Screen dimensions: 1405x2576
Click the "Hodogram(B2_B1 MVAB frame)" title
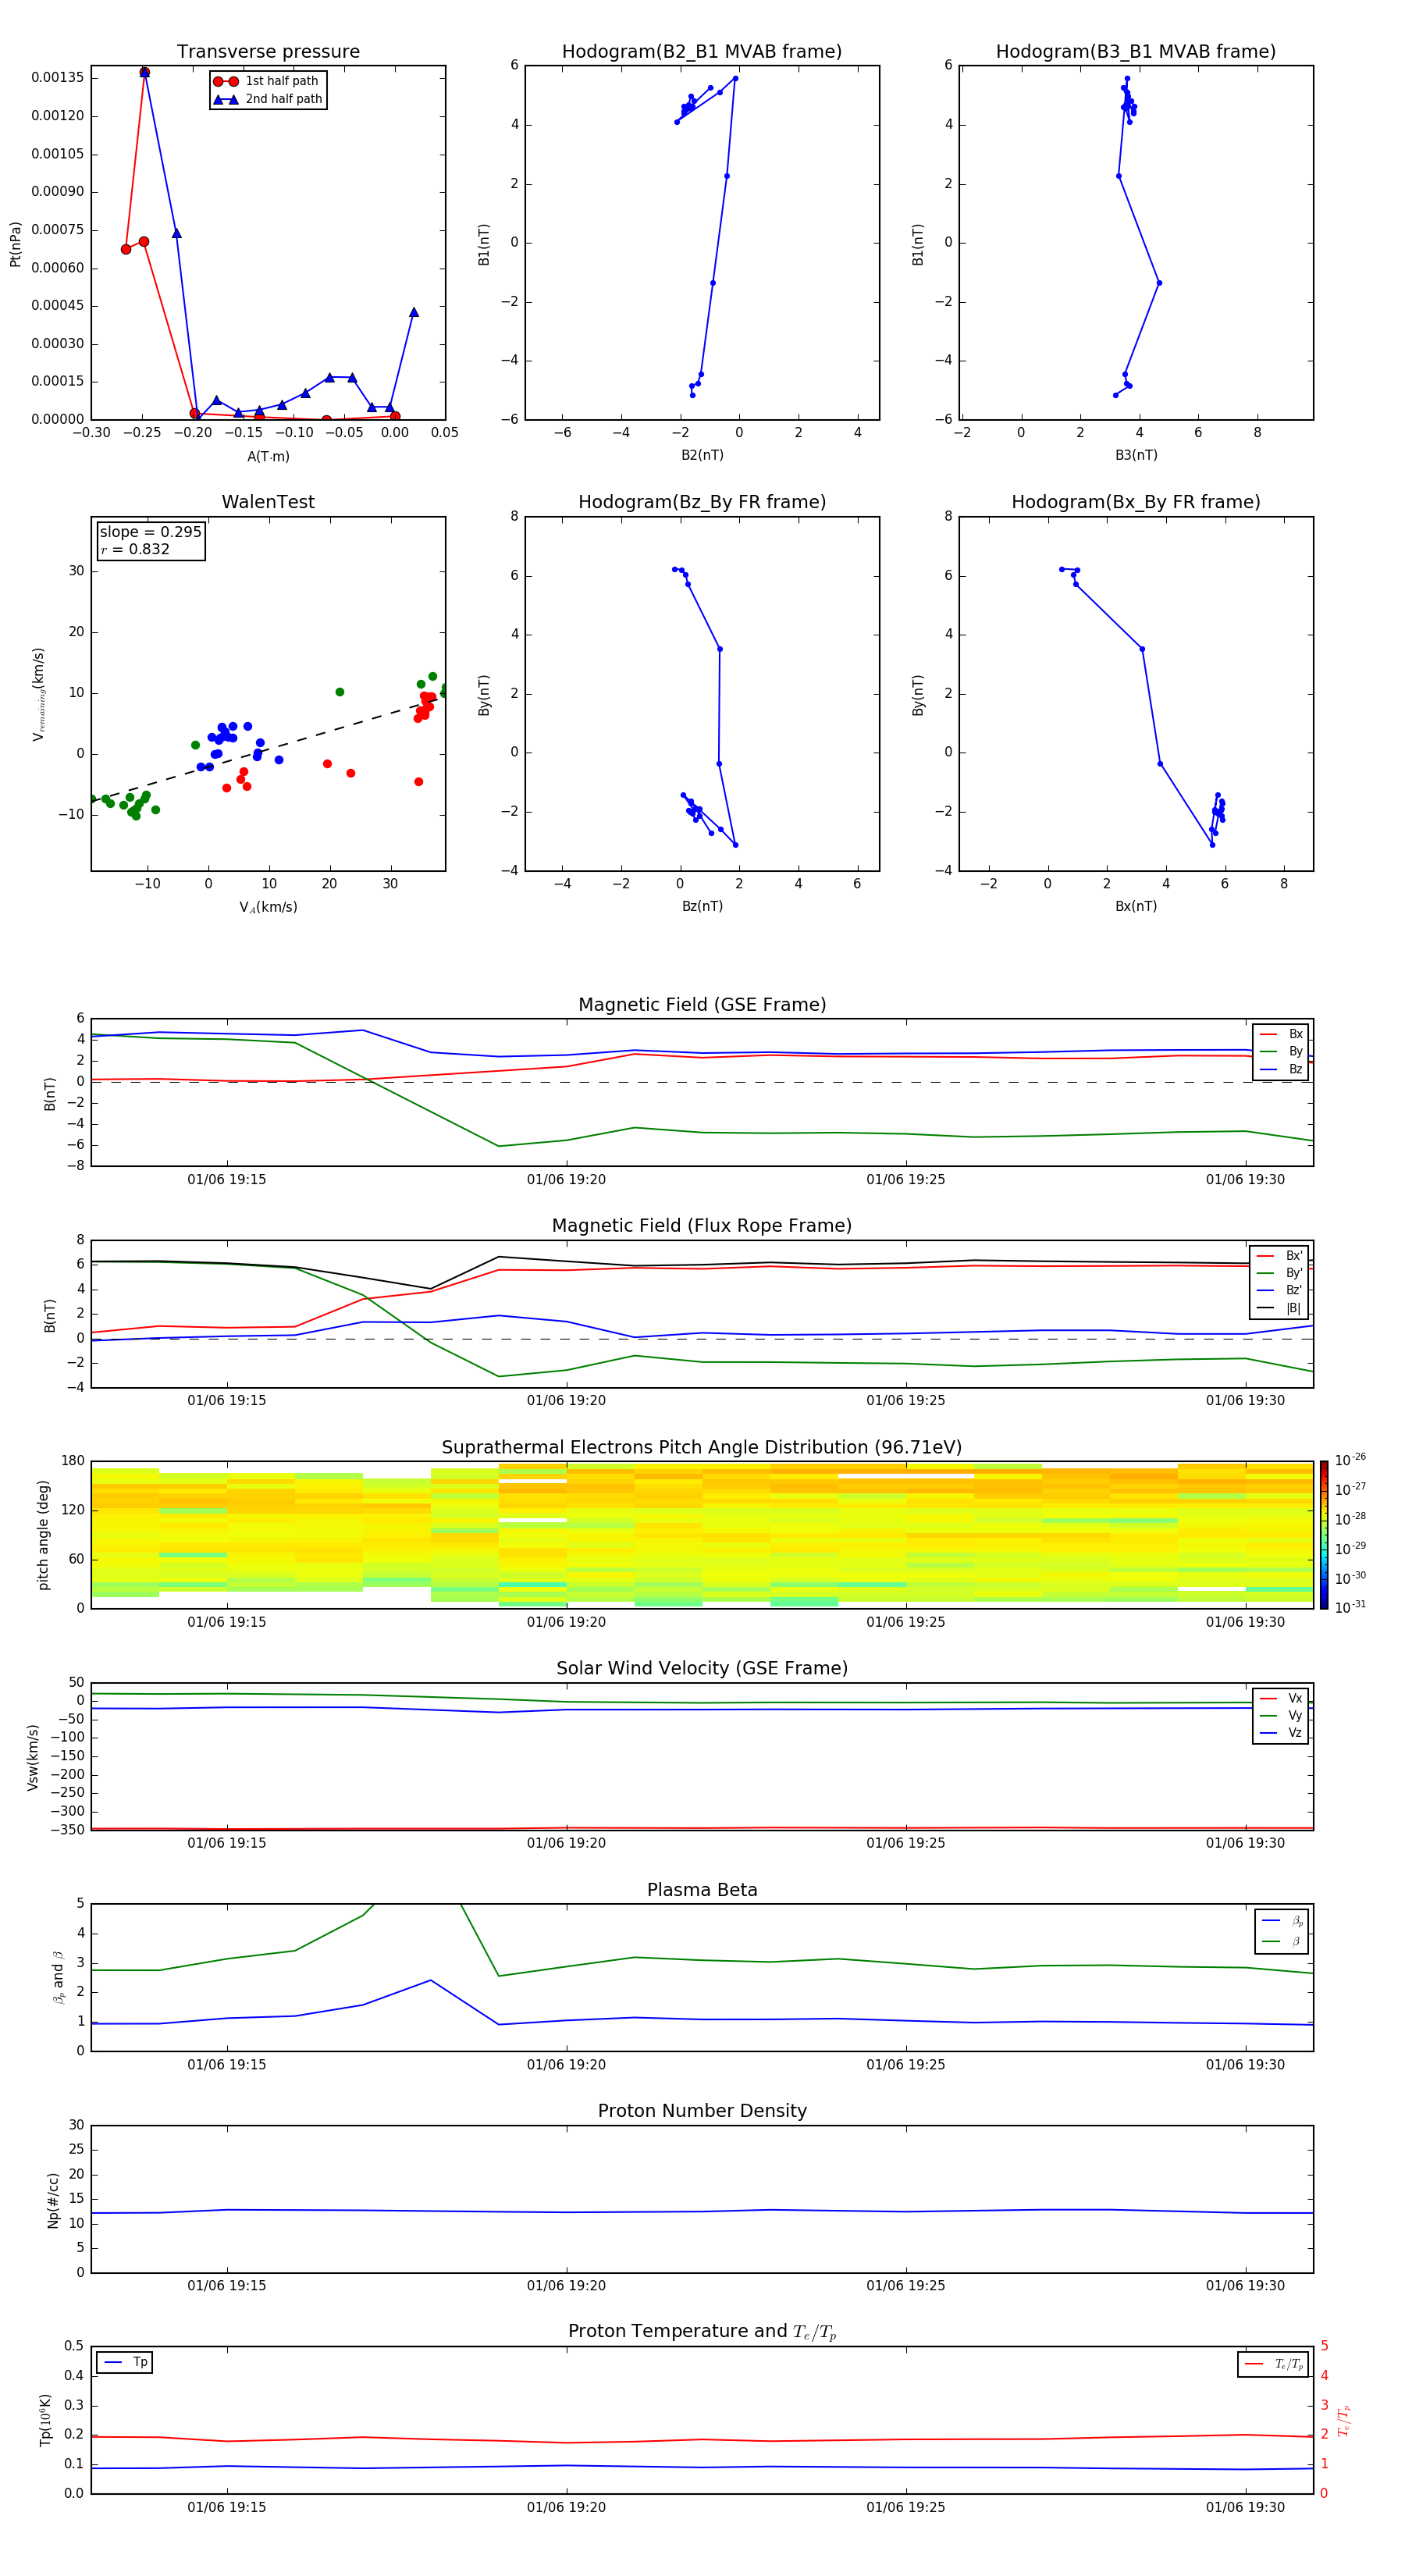pyautogui.click(x=702, y=52)
